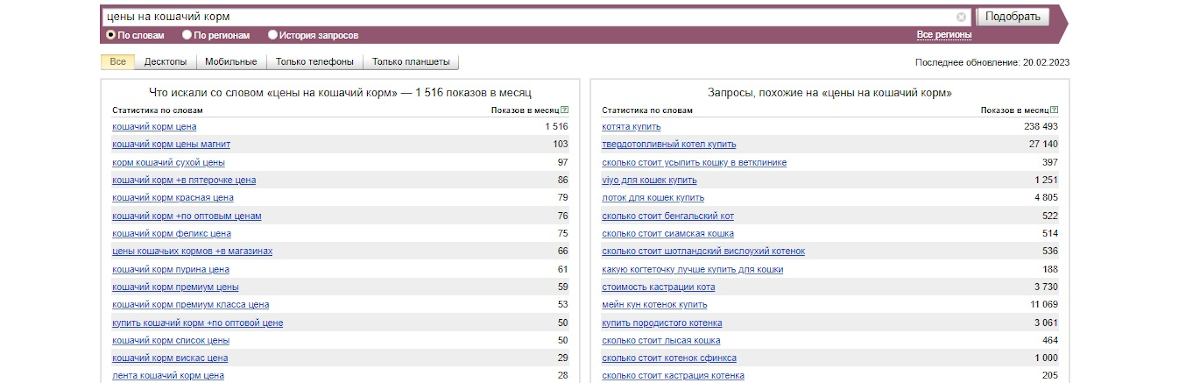
Task: Open 'кошачий корм премиум класса цена' link
Action: point(190,304)
